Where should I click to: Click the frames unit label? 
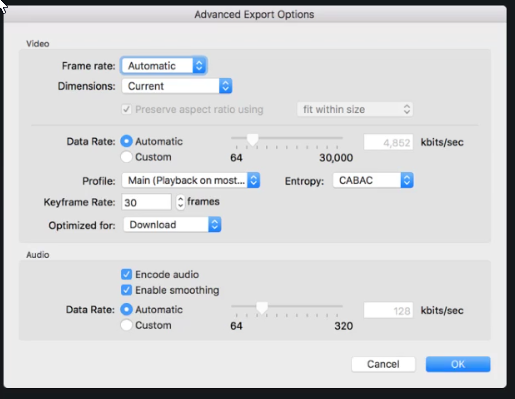pyautogui.click(x=203, y=202)
